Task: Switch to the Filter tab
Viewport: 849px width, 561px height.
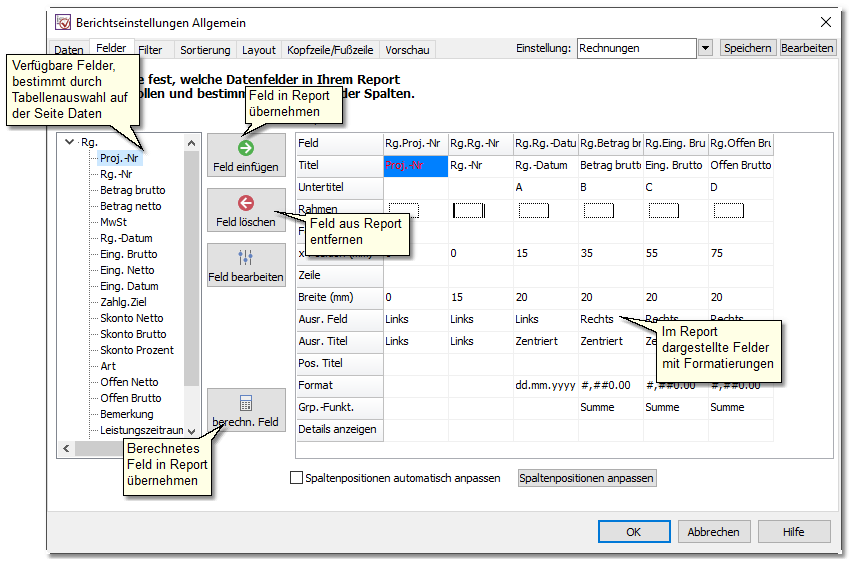Action: click(x=151, y=49)
